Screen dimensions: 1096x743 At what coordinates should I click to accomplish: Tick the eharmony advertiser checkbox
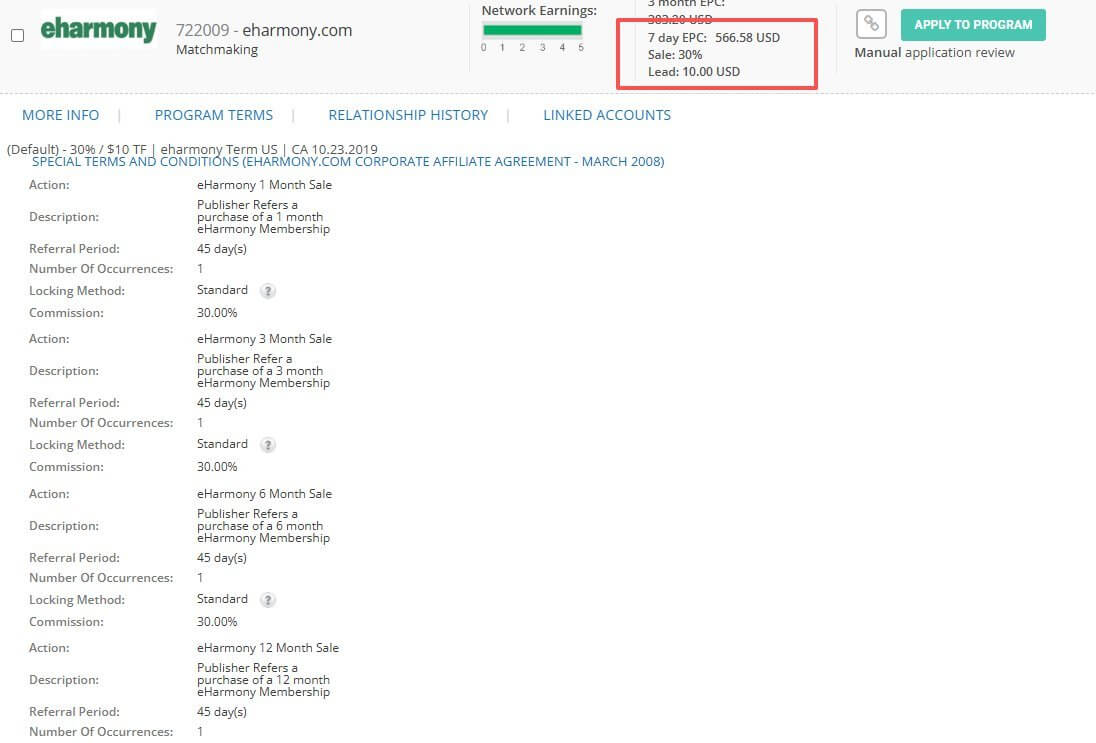tap(17, 35)
